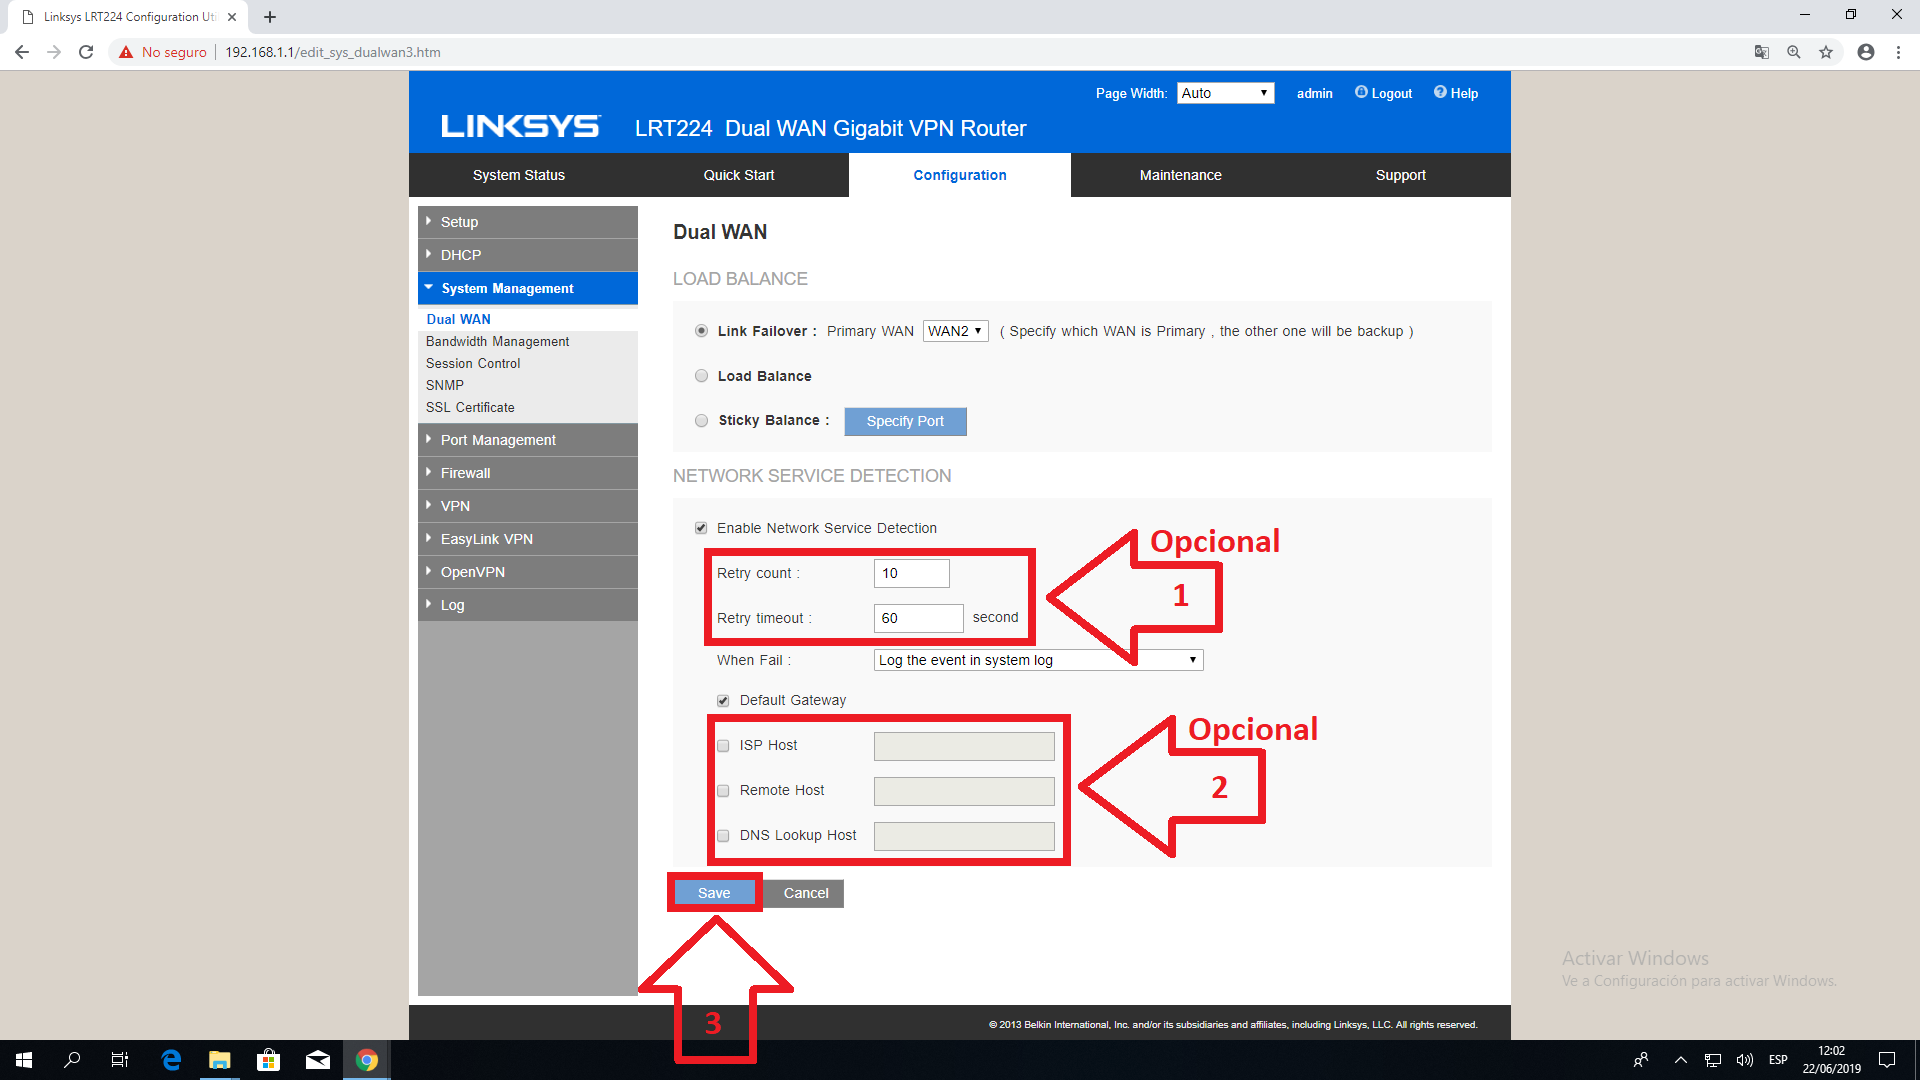The image size is (1920, 1080).
Task: Click the Google Translate page icon
Action: pyautogui.click(x=1762, y=52)
